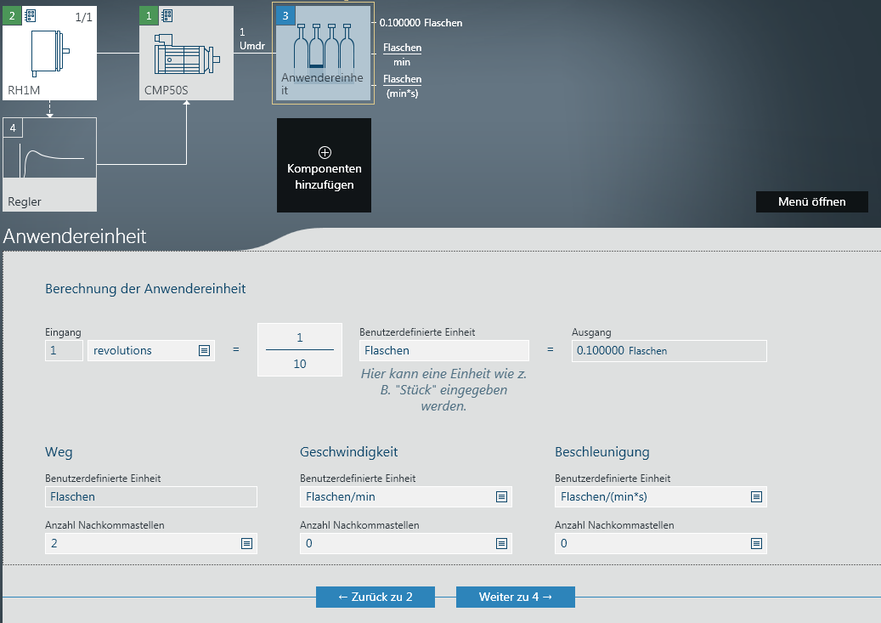881x623 pixels.
Task: Click plus icon to add Komponenten
Action: [x=324, y=152]
